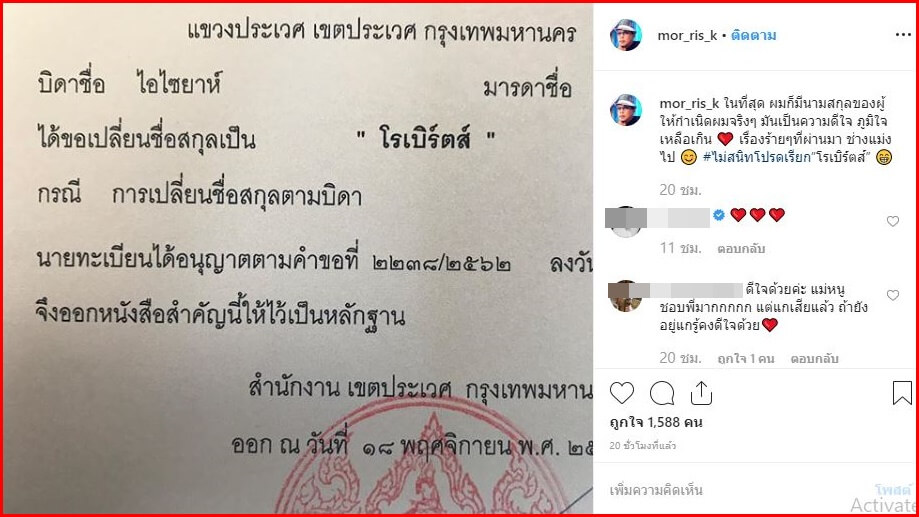Viewport: 919px width, 517px height.
Task: Open comment bubble icon under post
Action: pyautogui.click(x=662, y=393)
